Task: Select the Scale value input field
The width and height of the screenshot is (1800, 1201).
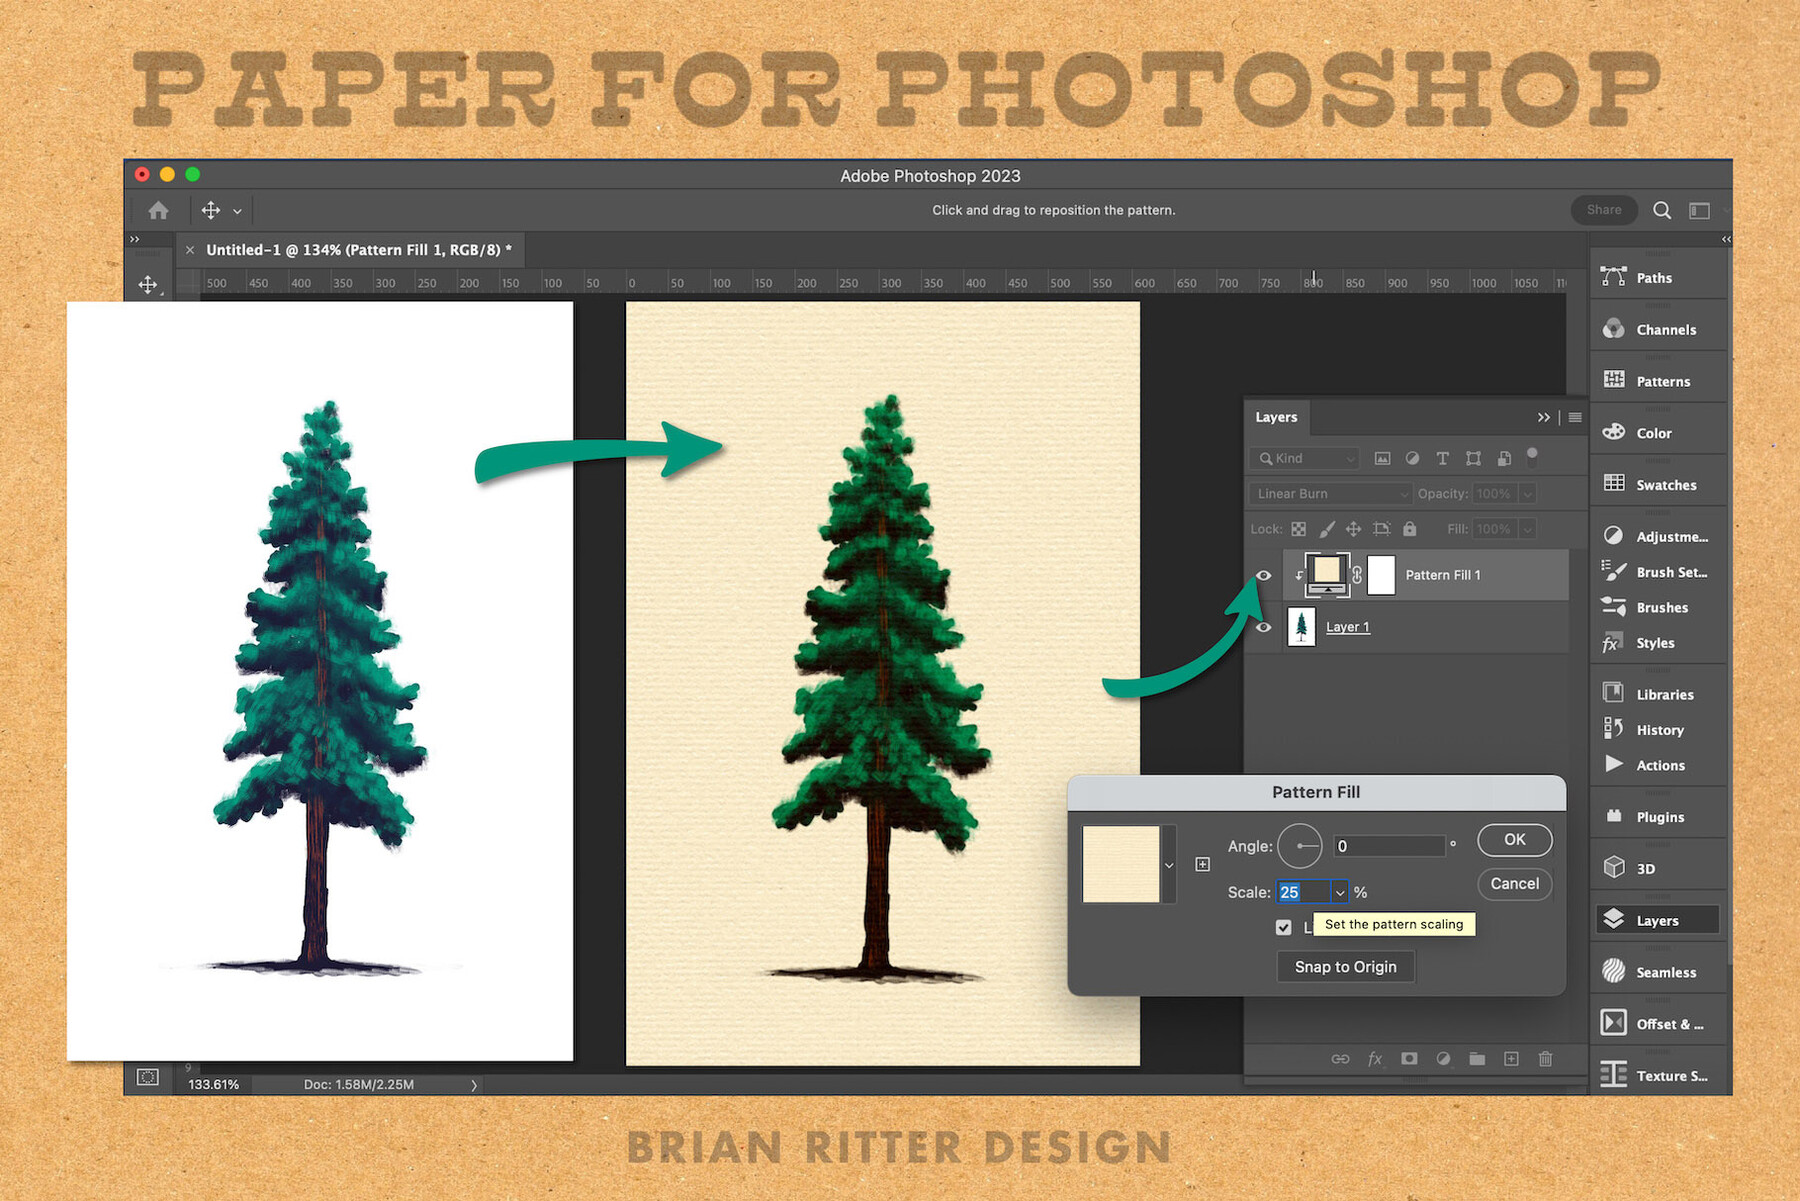Action: coord(1305,891)
